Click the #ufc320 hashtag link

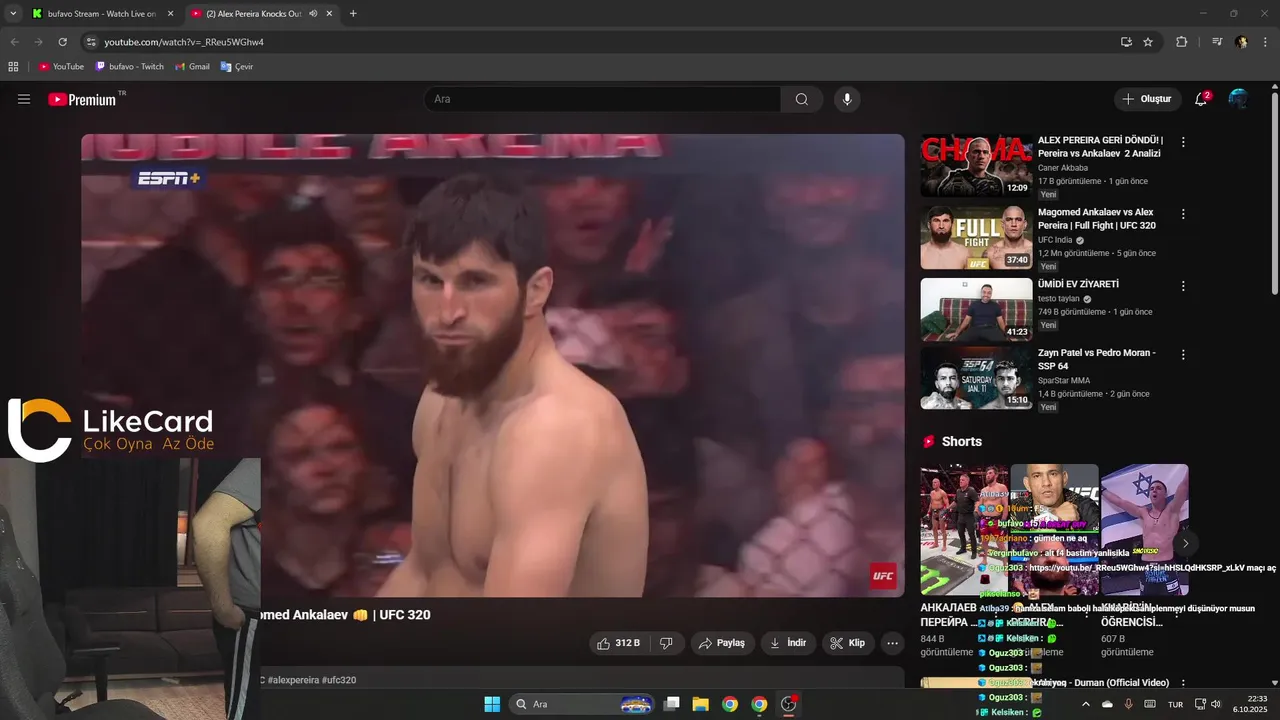pos(339,680)
